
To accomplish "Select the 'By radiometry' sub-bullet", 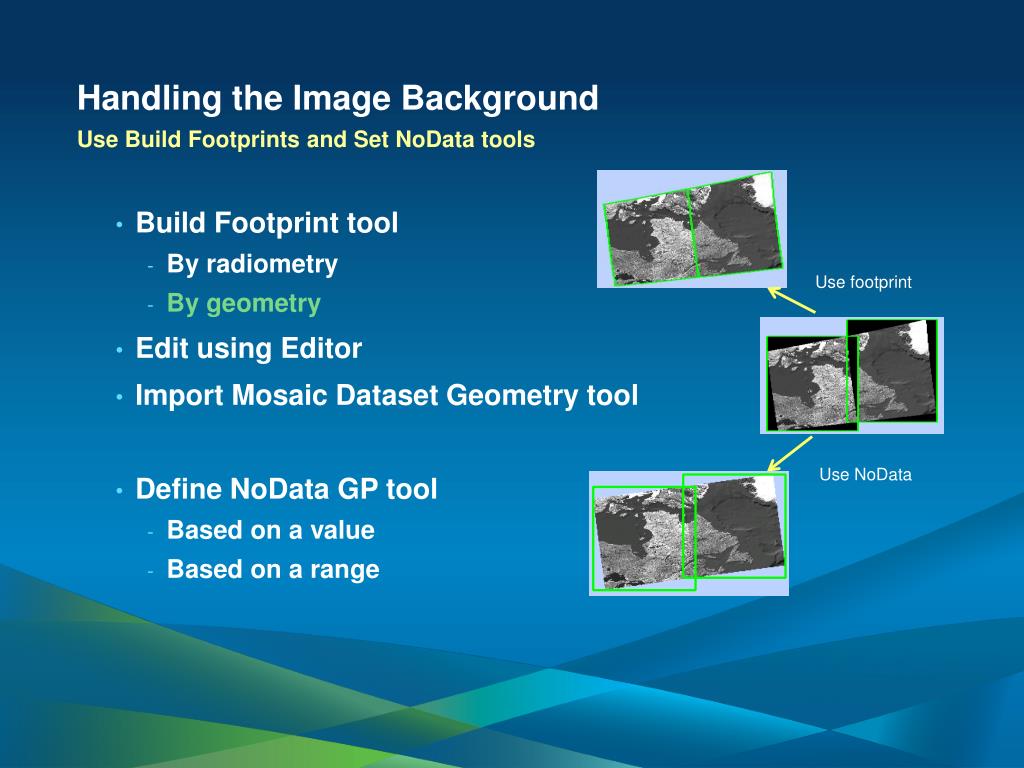I will 252,264.
